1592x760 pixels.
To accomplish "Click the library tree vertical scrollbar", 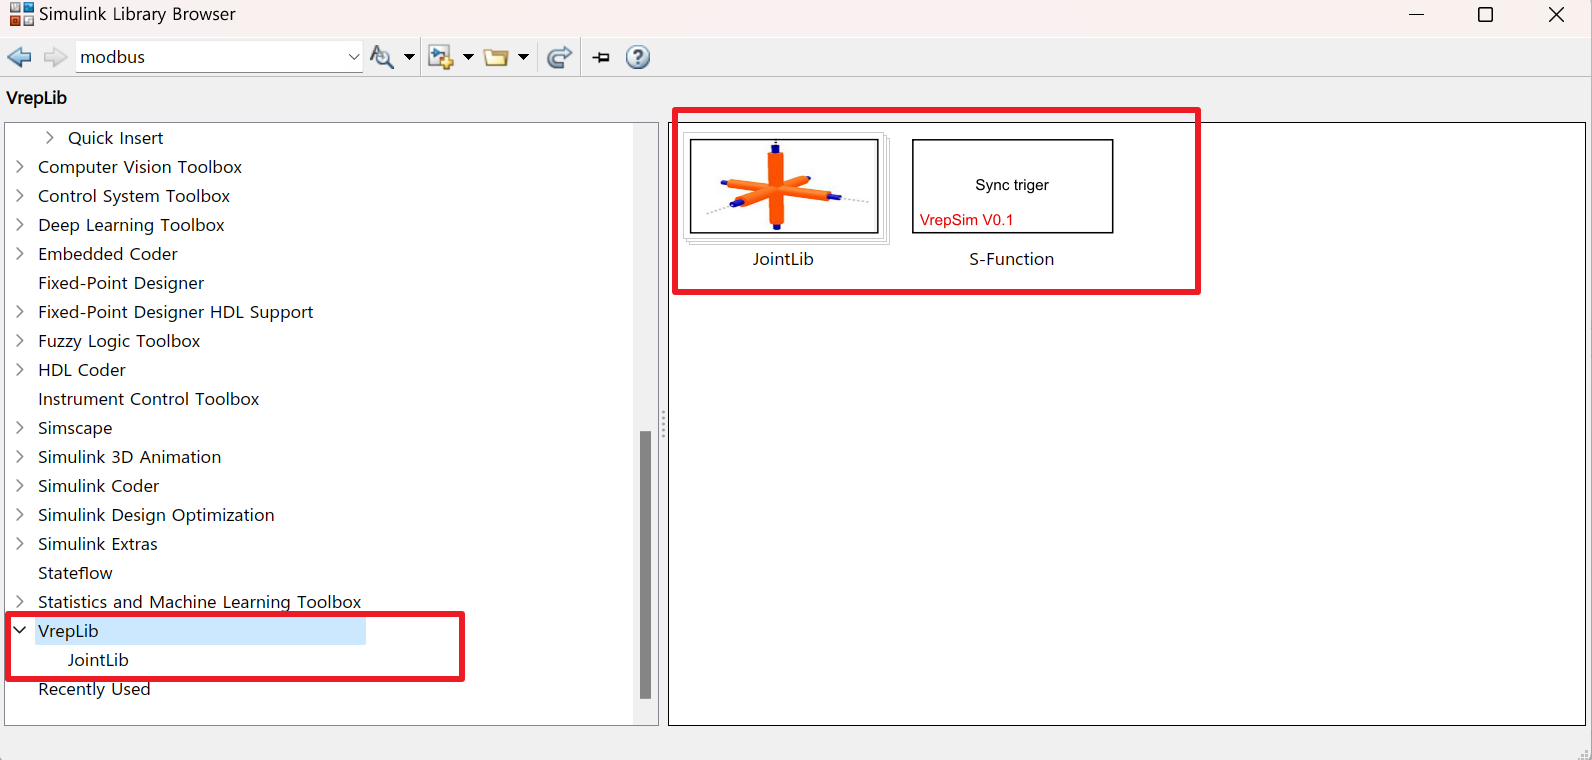I will [645, 565].
